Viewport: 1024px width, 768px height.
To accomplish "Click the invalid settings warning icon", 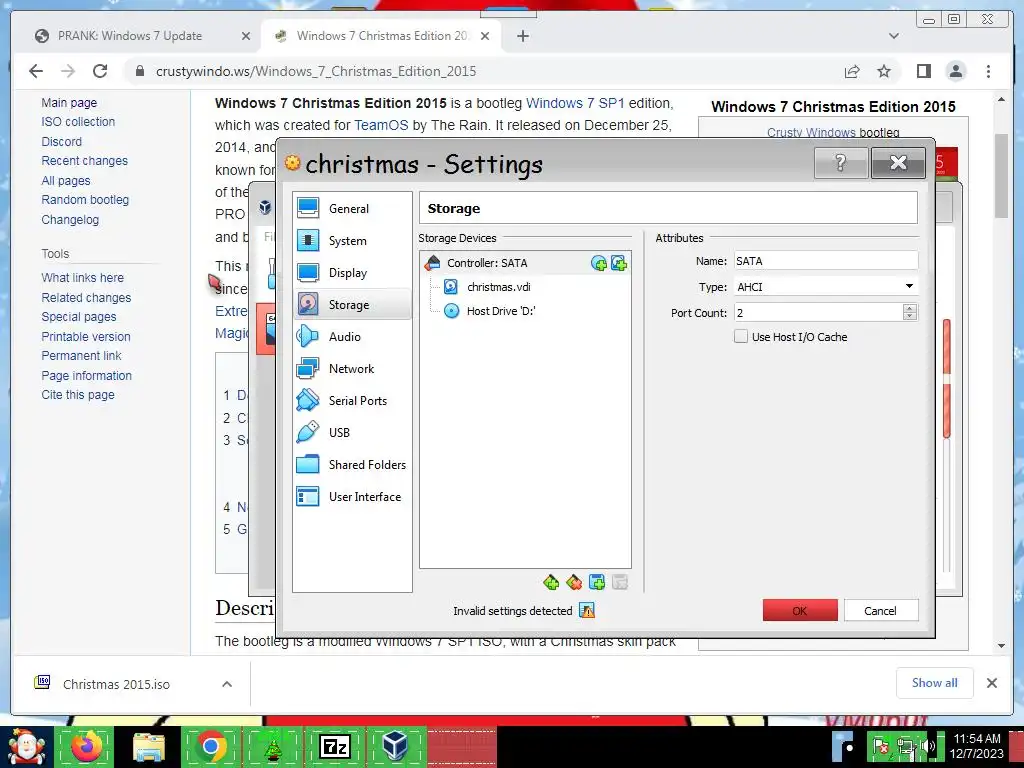I will (587, 611).
